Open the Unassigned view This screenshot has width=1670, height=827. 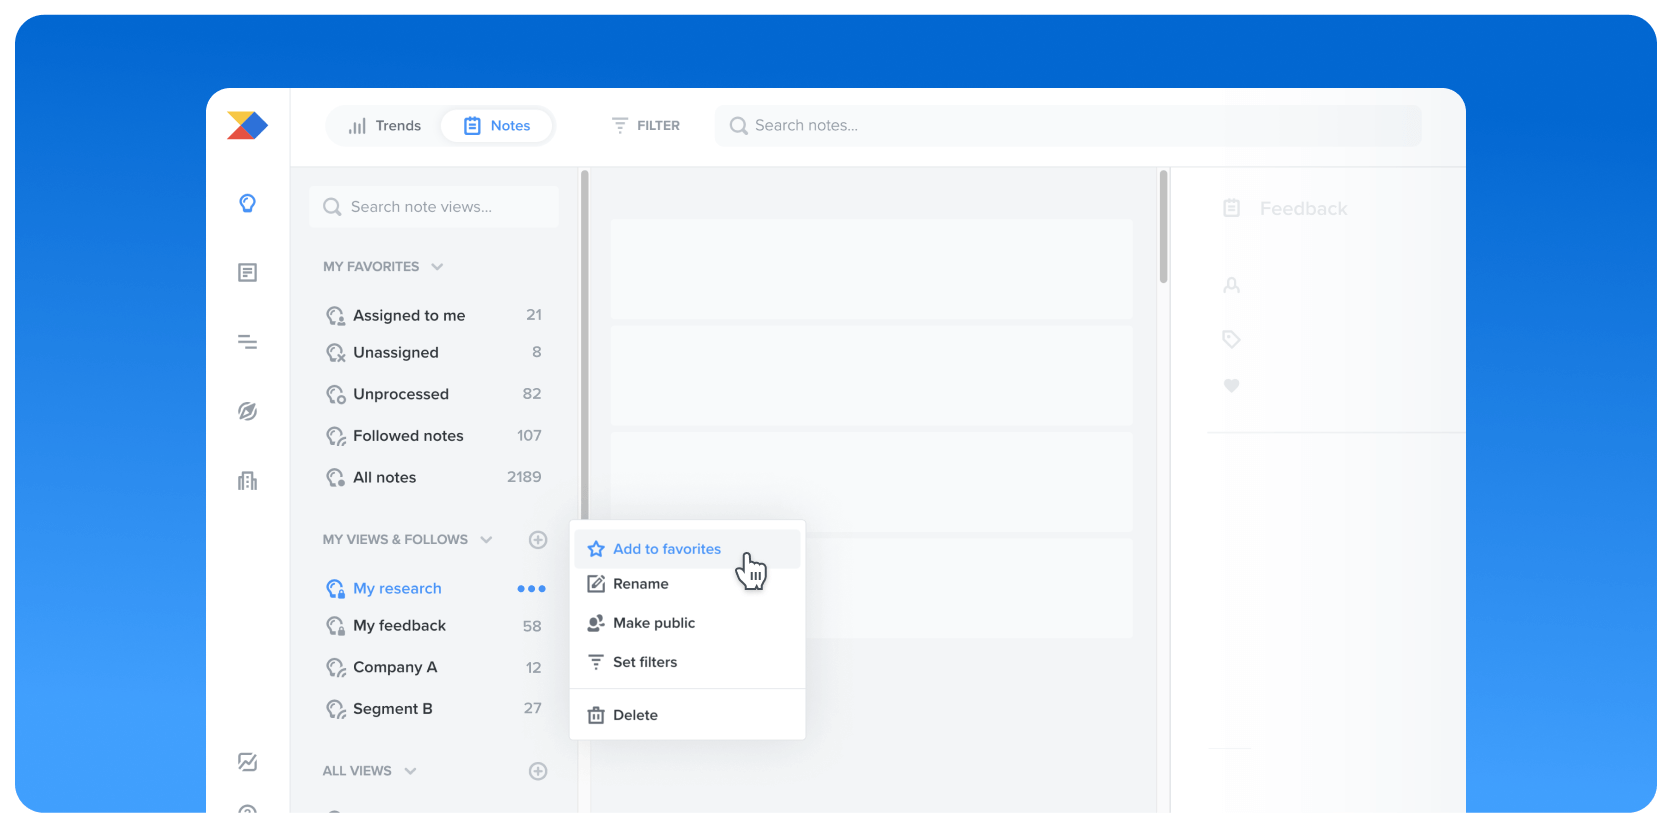[434, 353]
